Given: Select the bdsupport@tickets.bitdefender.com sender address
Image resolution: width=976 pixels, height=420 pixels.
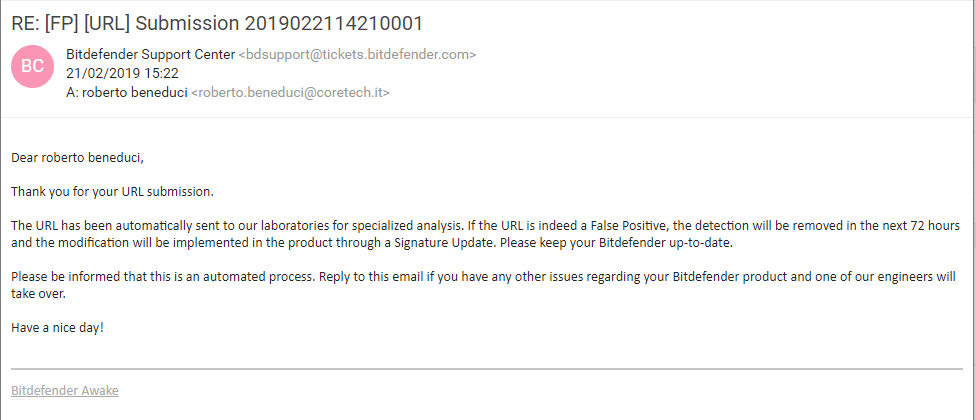Looking at the screenshot, I should point(357,54).
